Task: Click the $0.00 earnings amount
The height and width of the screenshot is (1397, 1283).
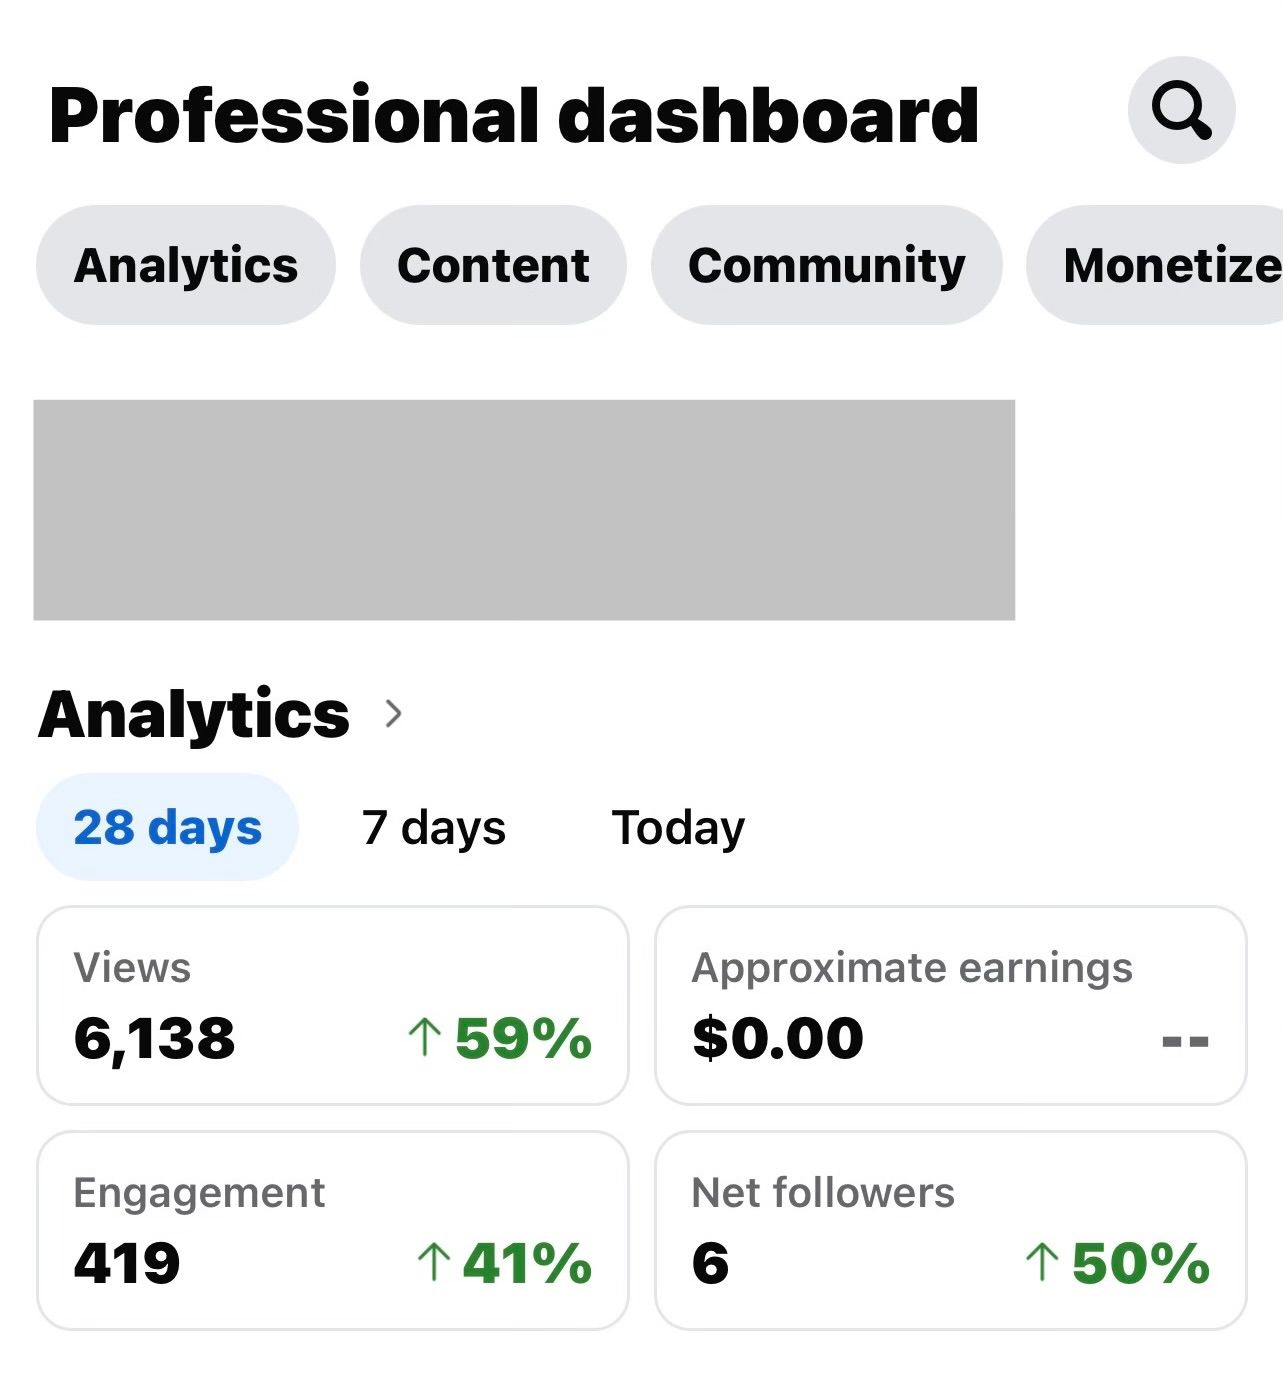Action: tap(778, 1037)
